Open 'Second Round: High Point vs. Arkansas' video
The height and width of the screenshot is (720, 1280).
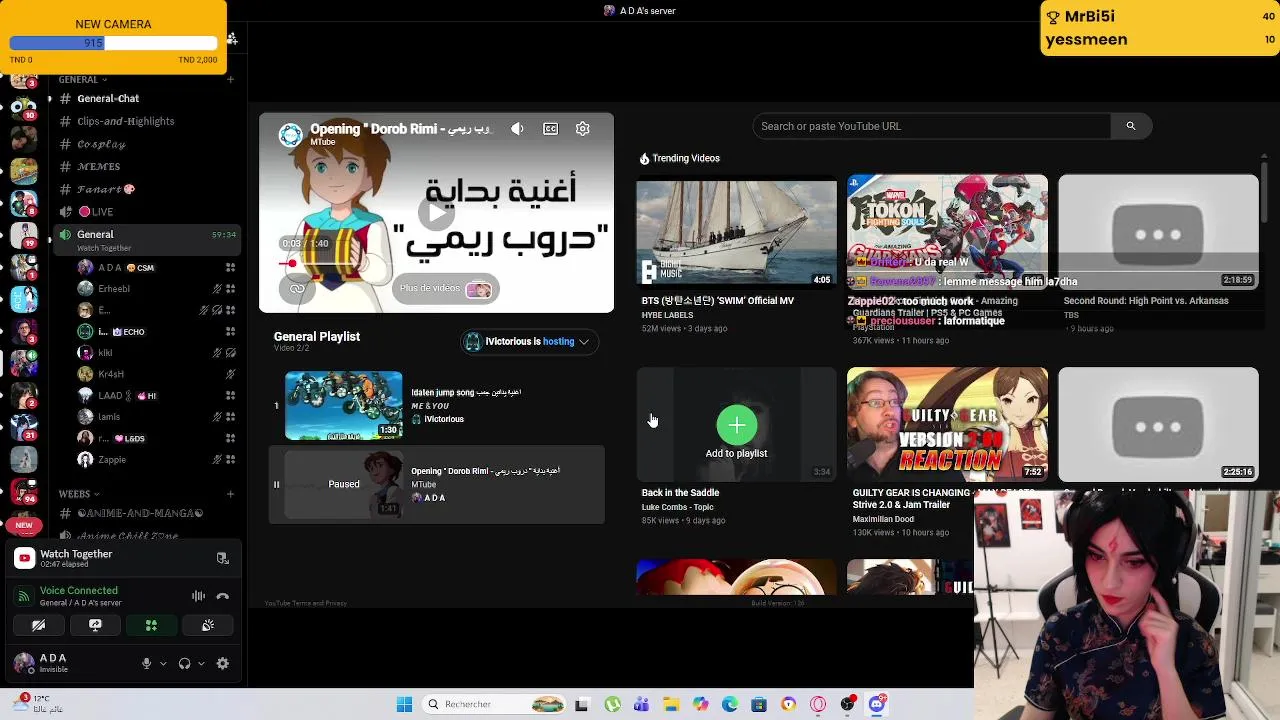point(1158,232)
